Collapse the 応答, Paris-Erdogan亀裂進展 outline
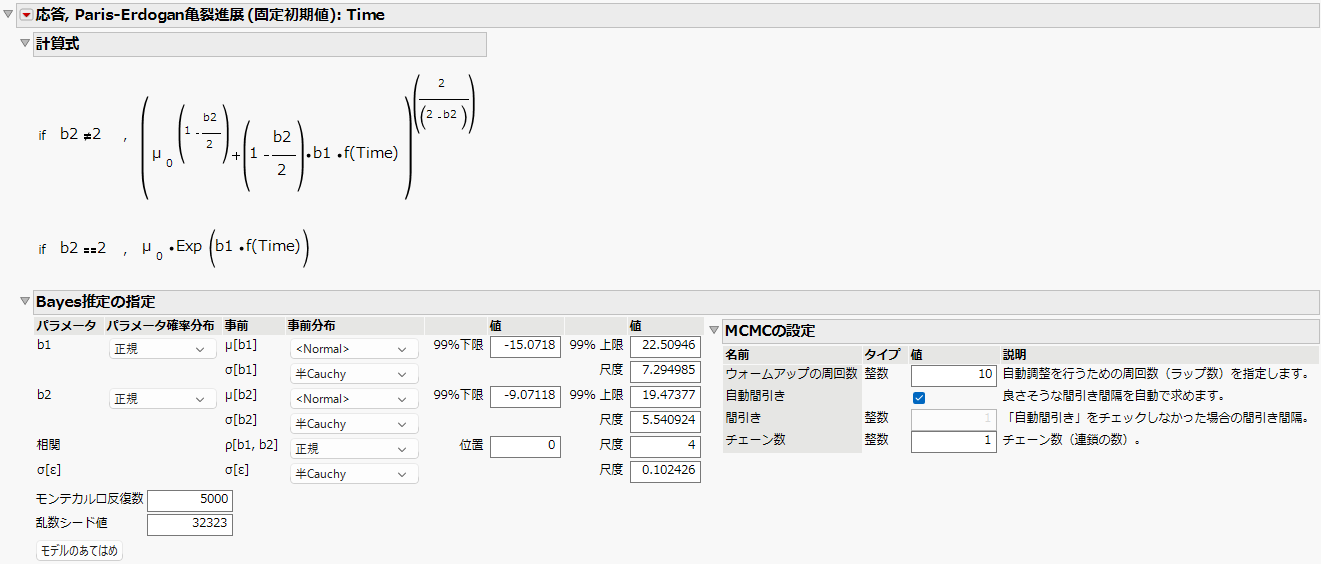The image size is (1321, 564). coord(9,15)
